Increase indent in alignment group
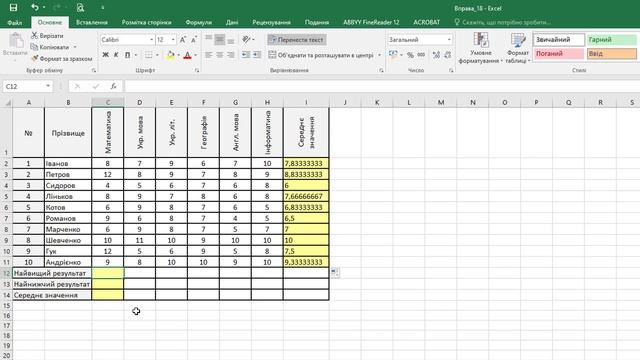 257,55
